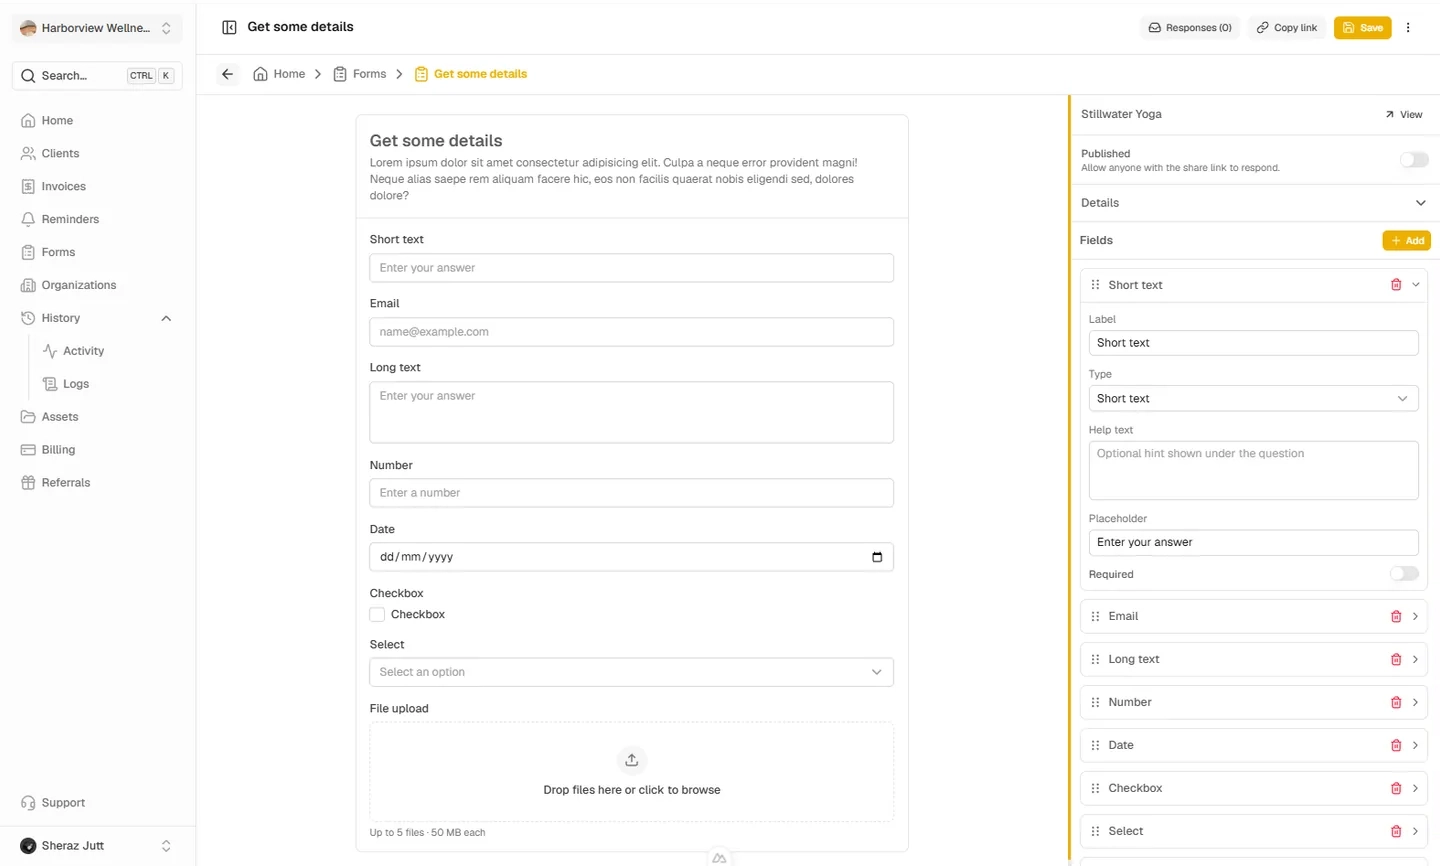
Task: Delete the Email field
Action: point(1396,616)
